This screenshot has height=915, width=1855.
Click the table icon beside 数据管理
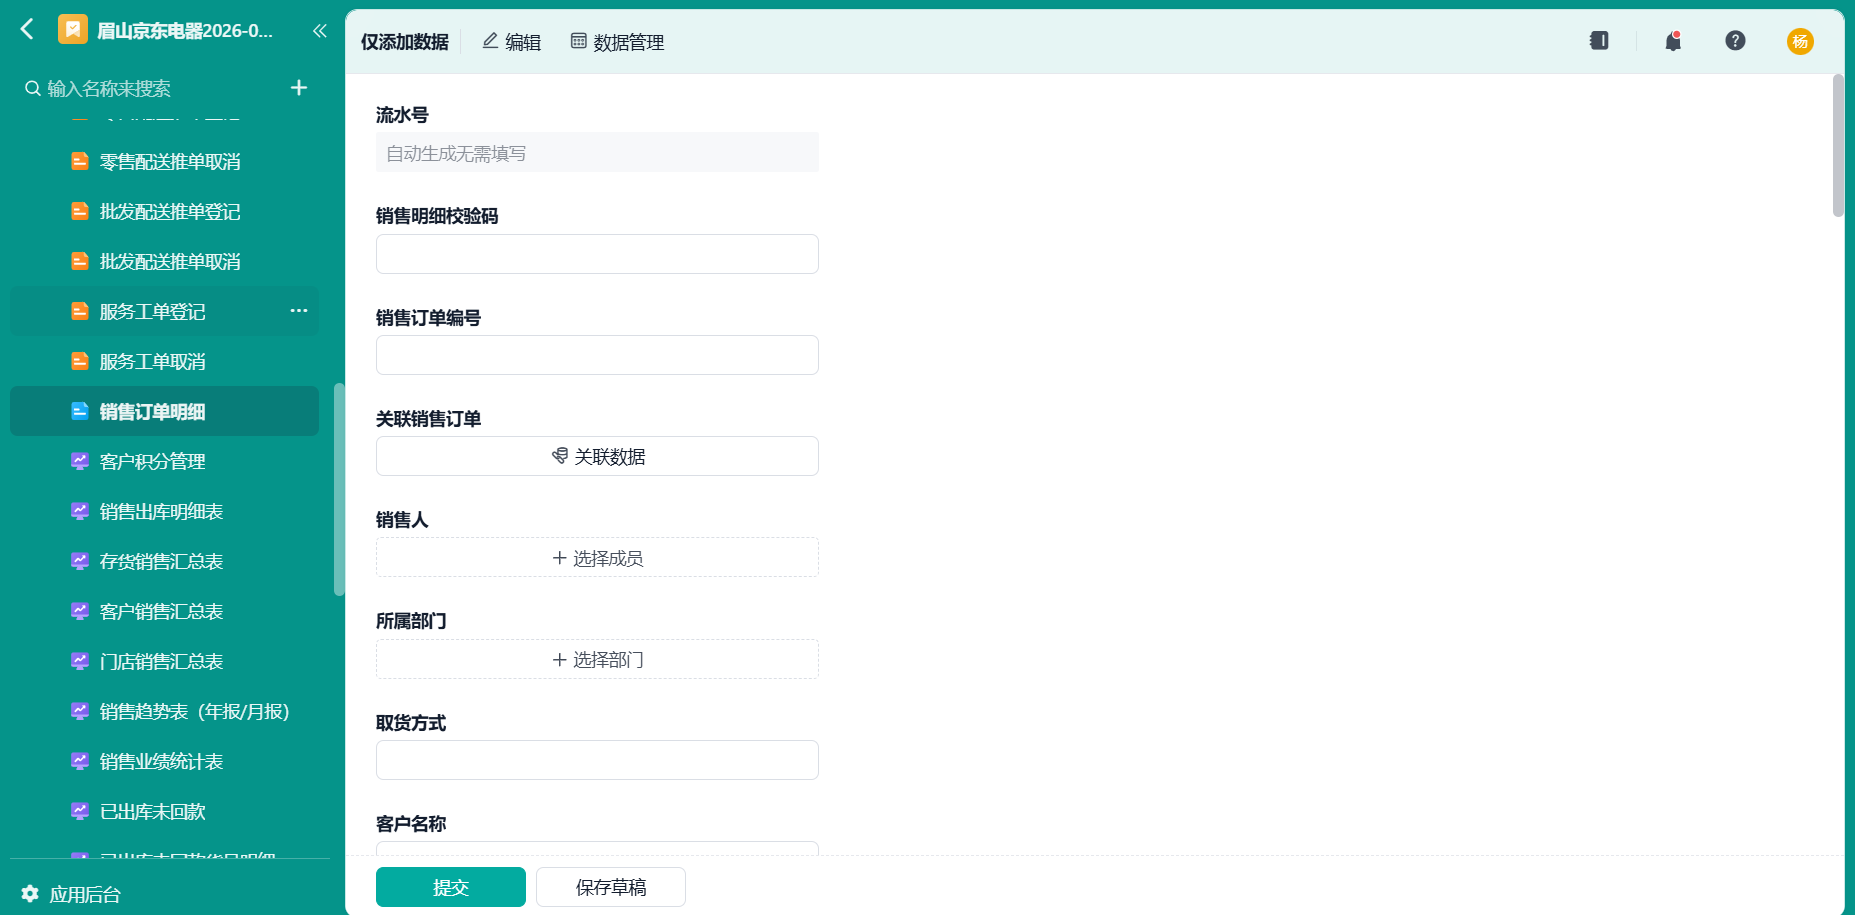578,41
